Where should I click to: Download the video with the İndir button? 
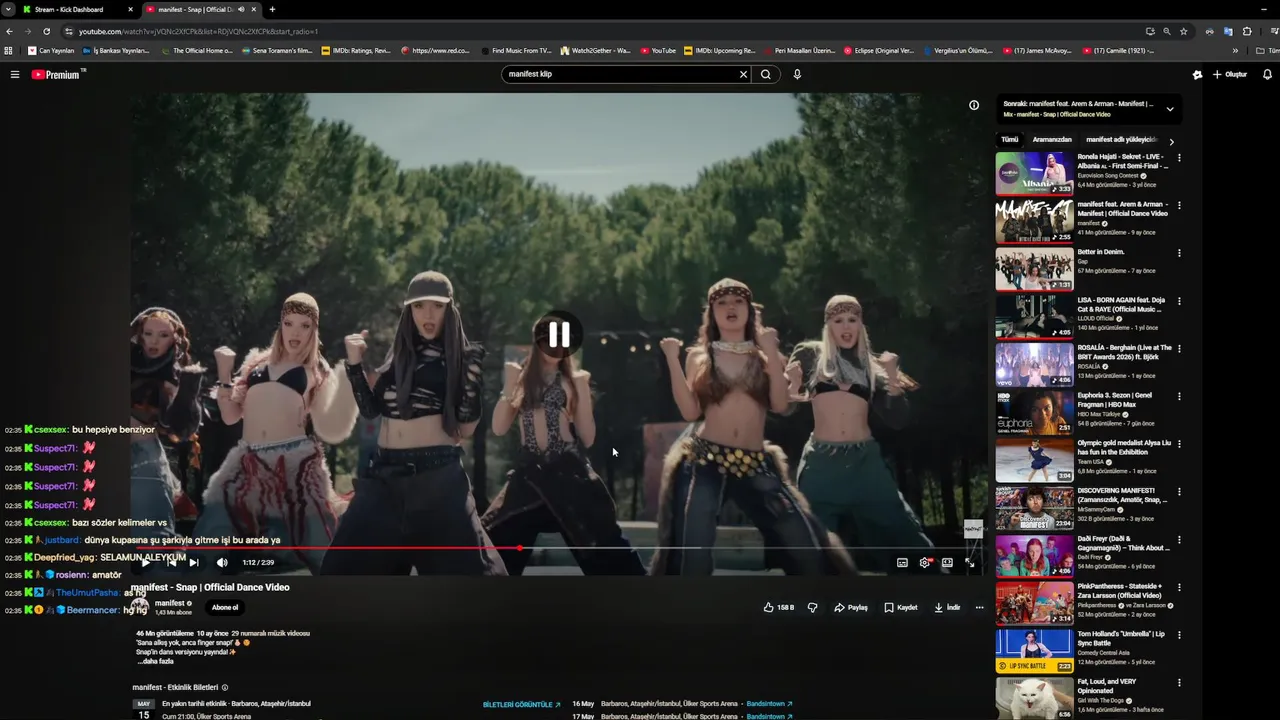[x=947, y=607]
